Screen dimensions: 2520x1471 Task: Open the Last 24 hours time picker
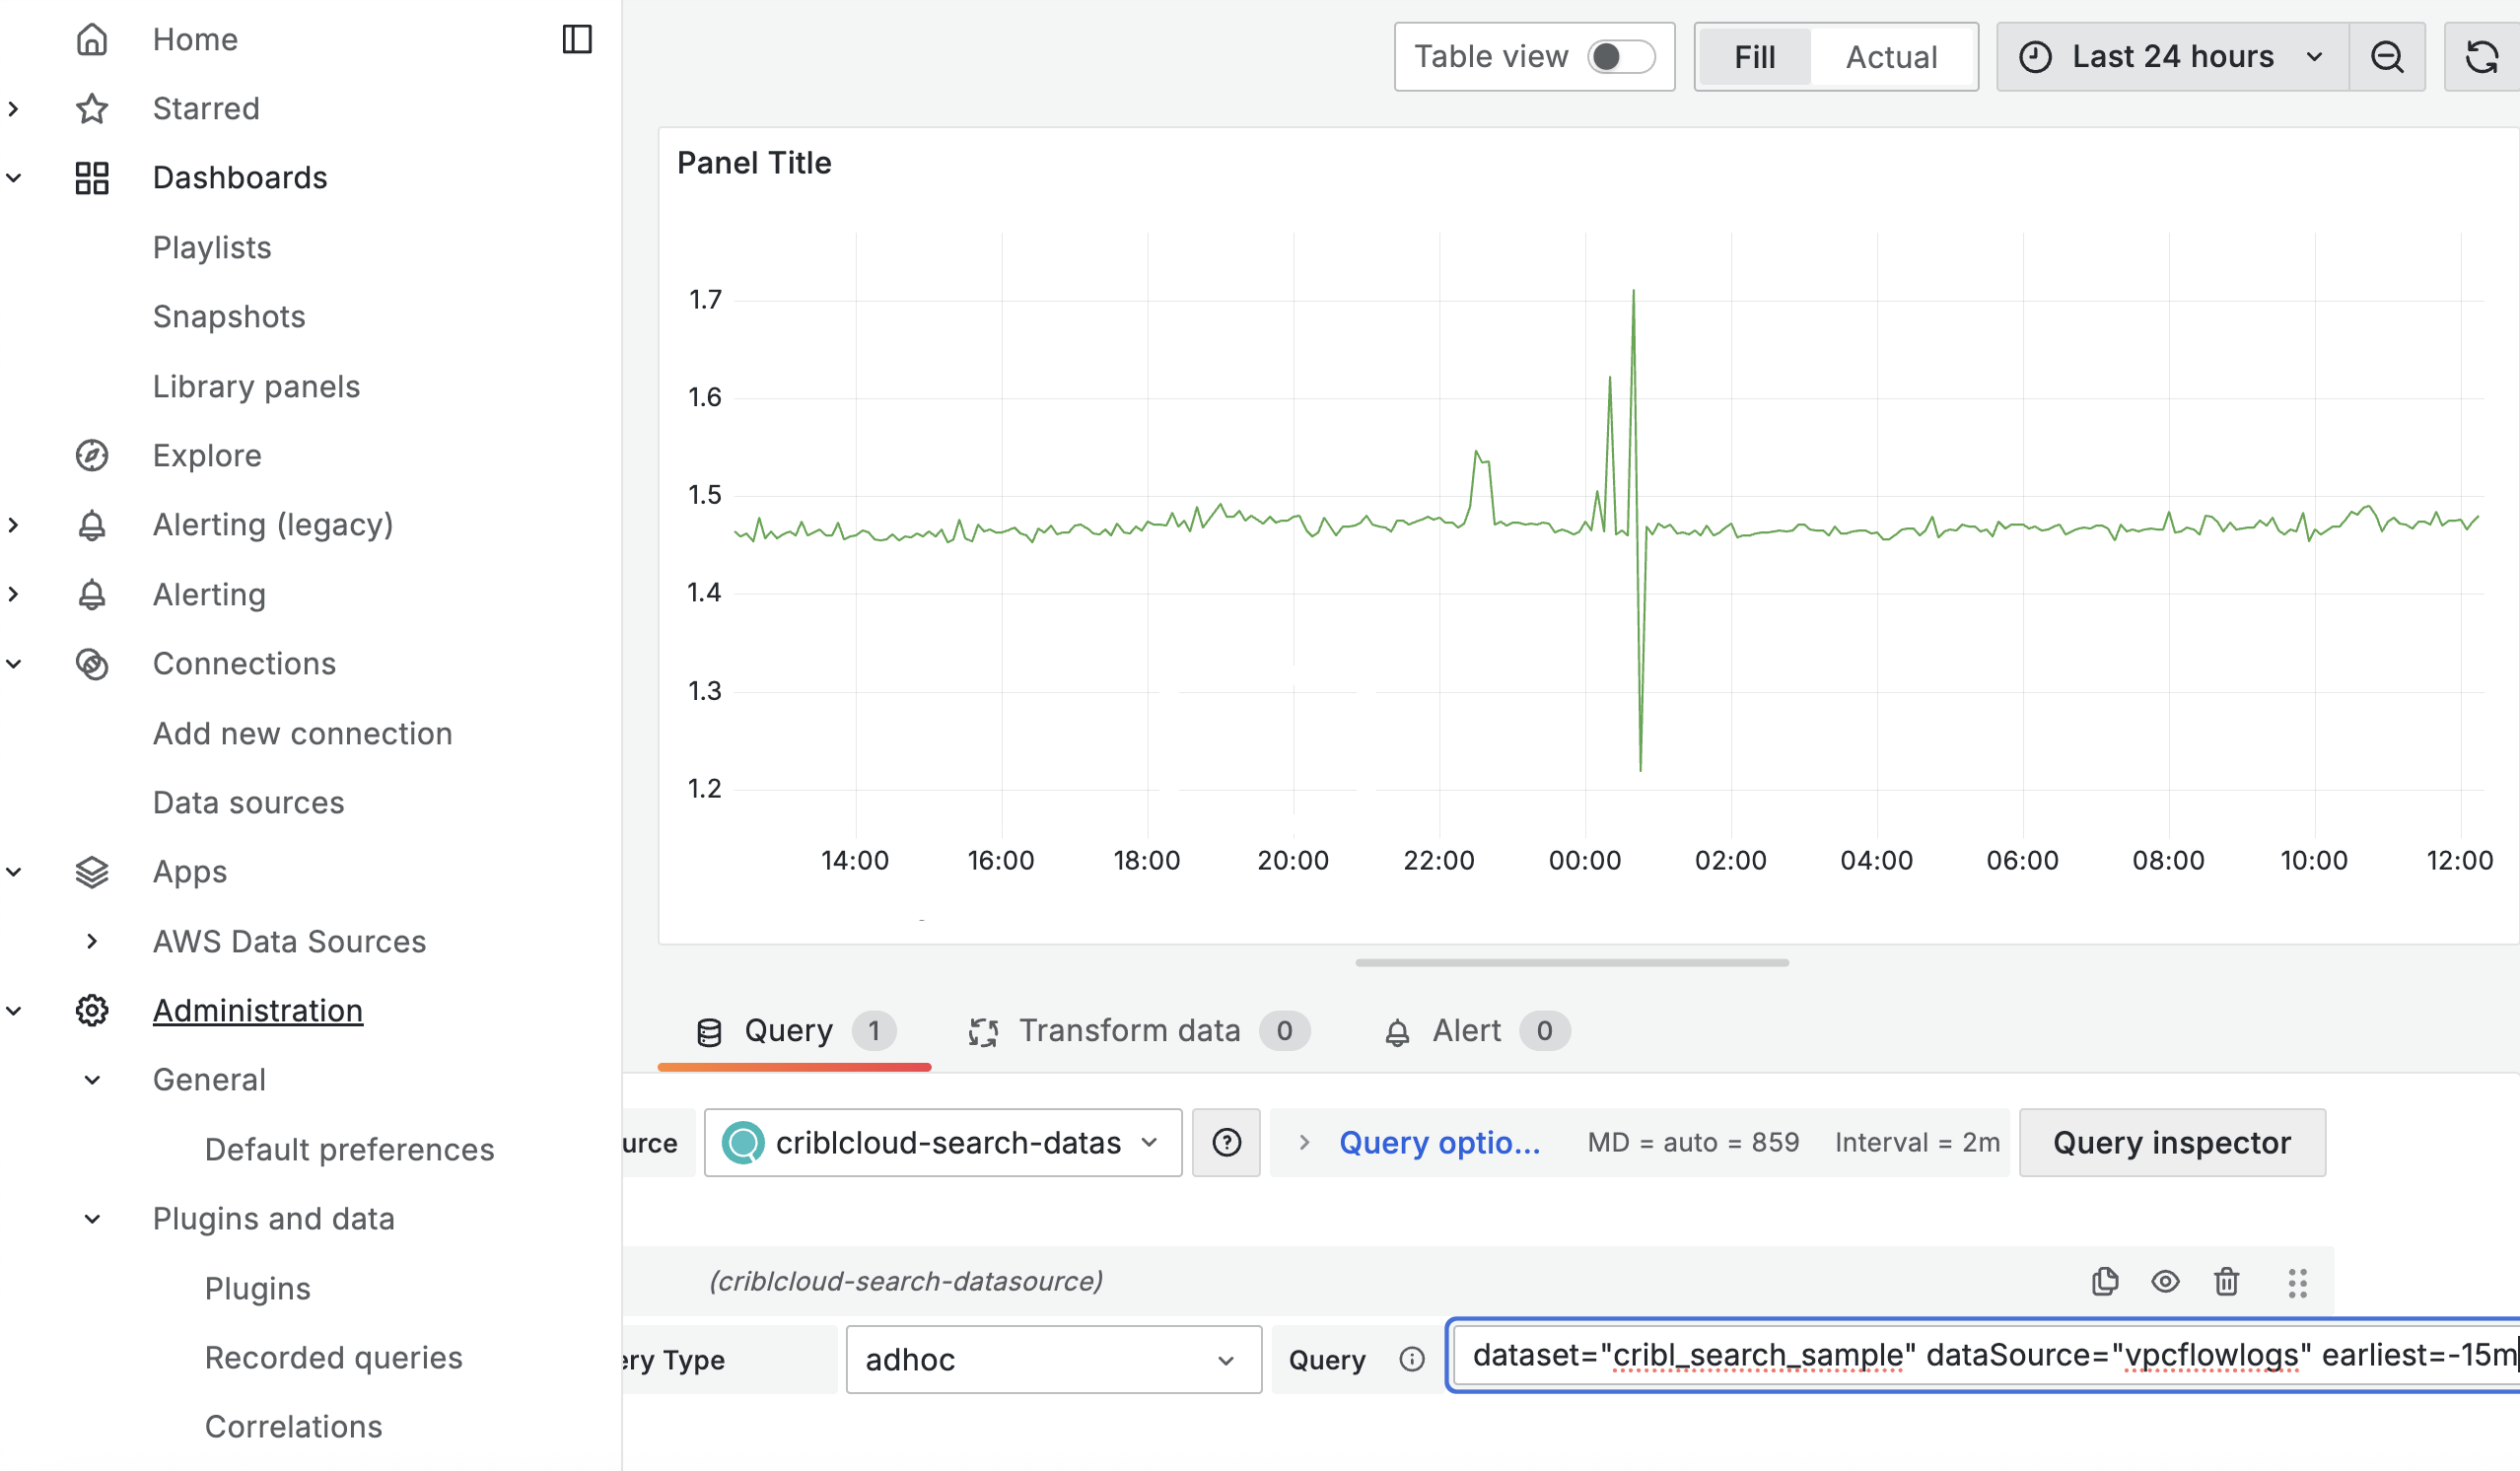(x=2170, y=57)
